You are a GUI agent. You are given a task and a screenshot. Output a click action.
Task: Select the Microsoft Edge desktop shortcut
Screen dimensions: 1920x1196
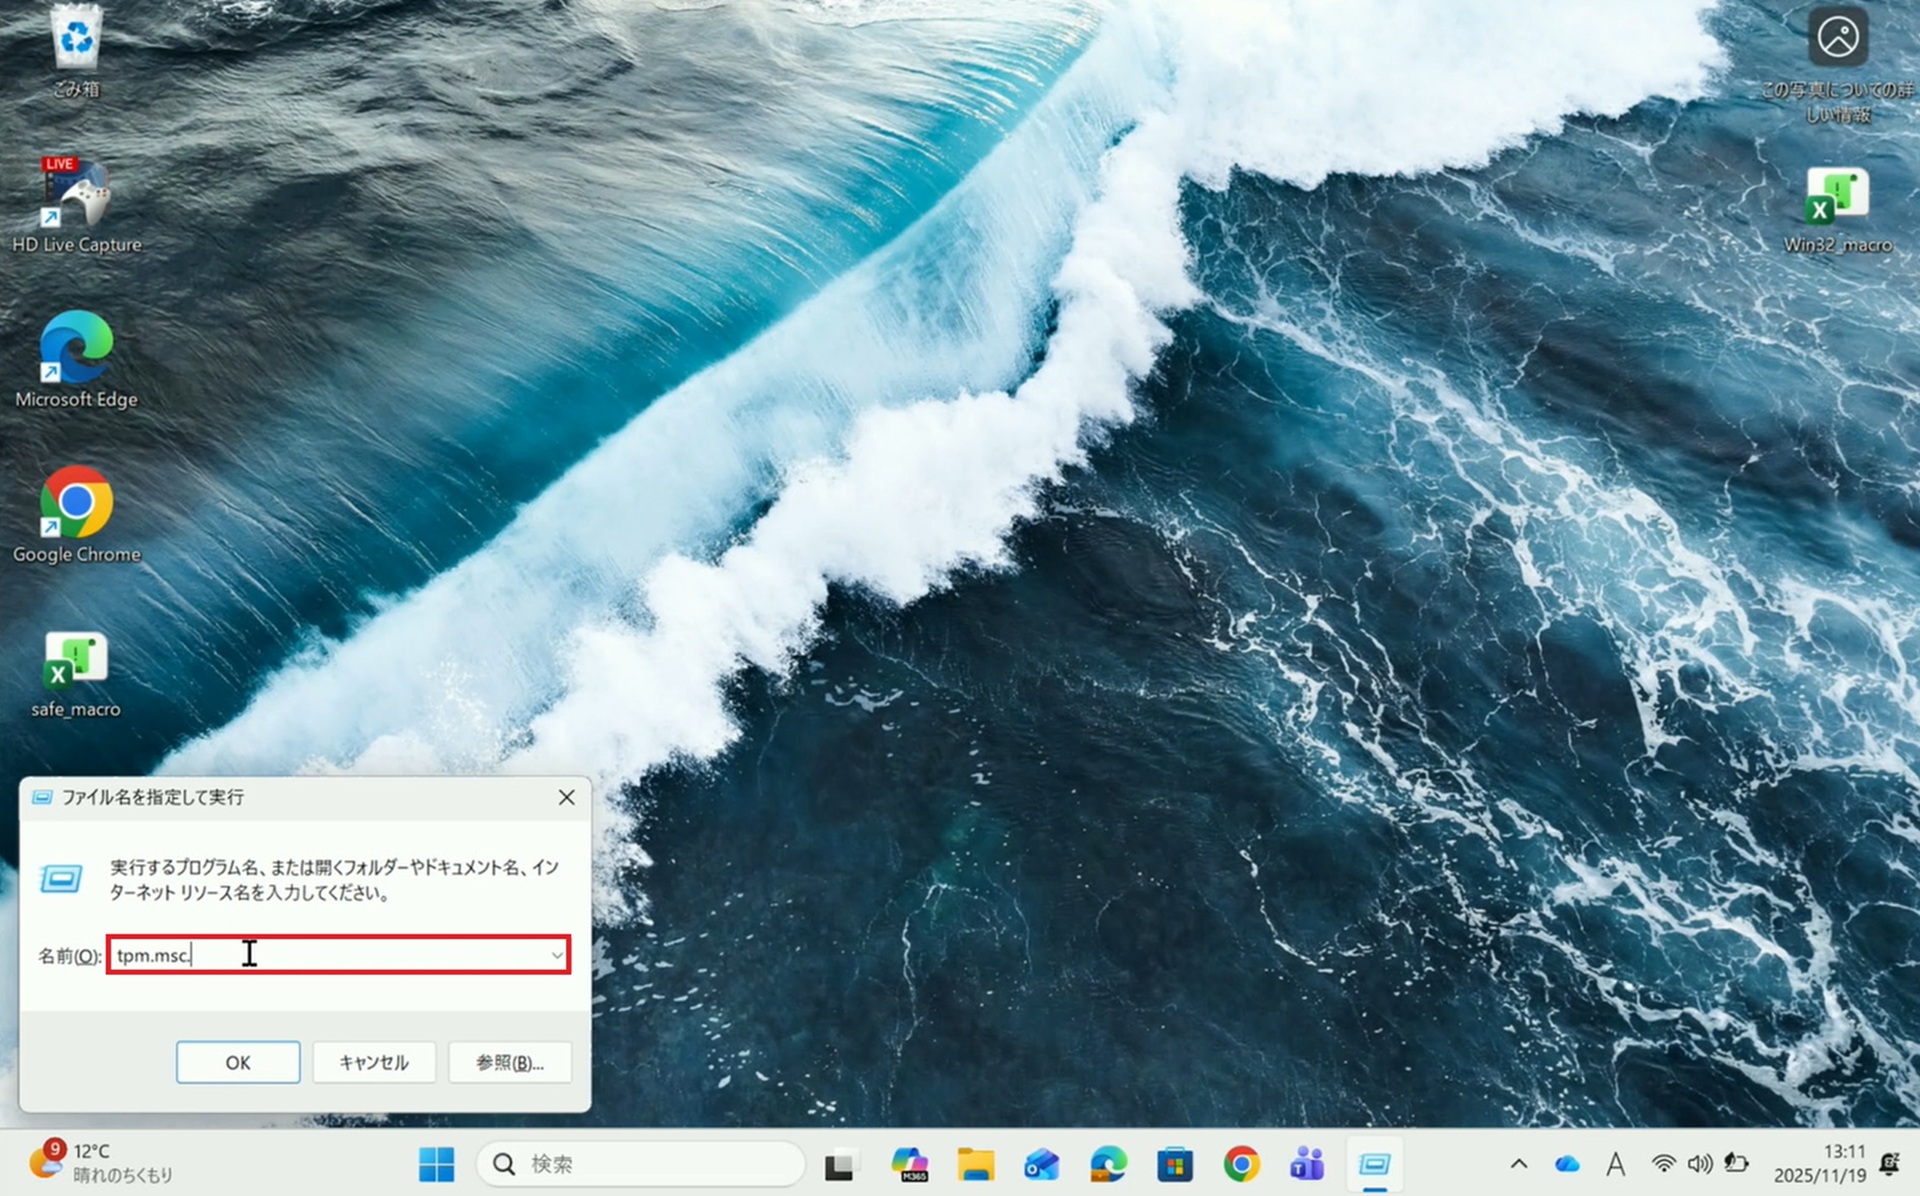click(76, 347)
